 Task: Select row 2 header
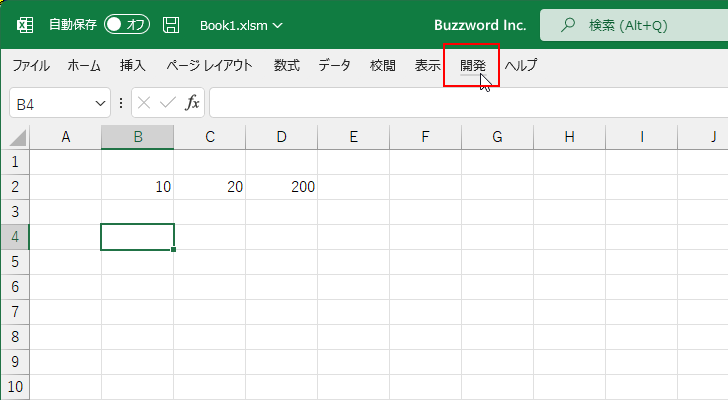[x=15, y=187]
